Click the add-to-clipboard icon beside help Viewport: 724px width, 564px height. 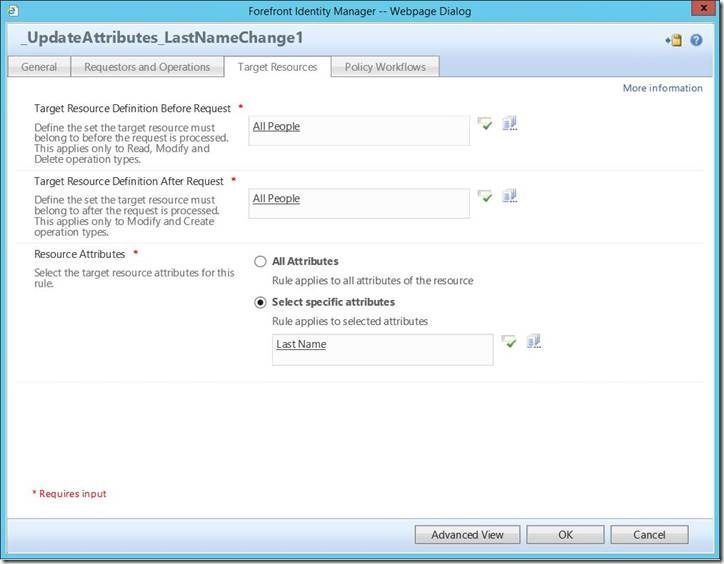click(x=674, y=40)
